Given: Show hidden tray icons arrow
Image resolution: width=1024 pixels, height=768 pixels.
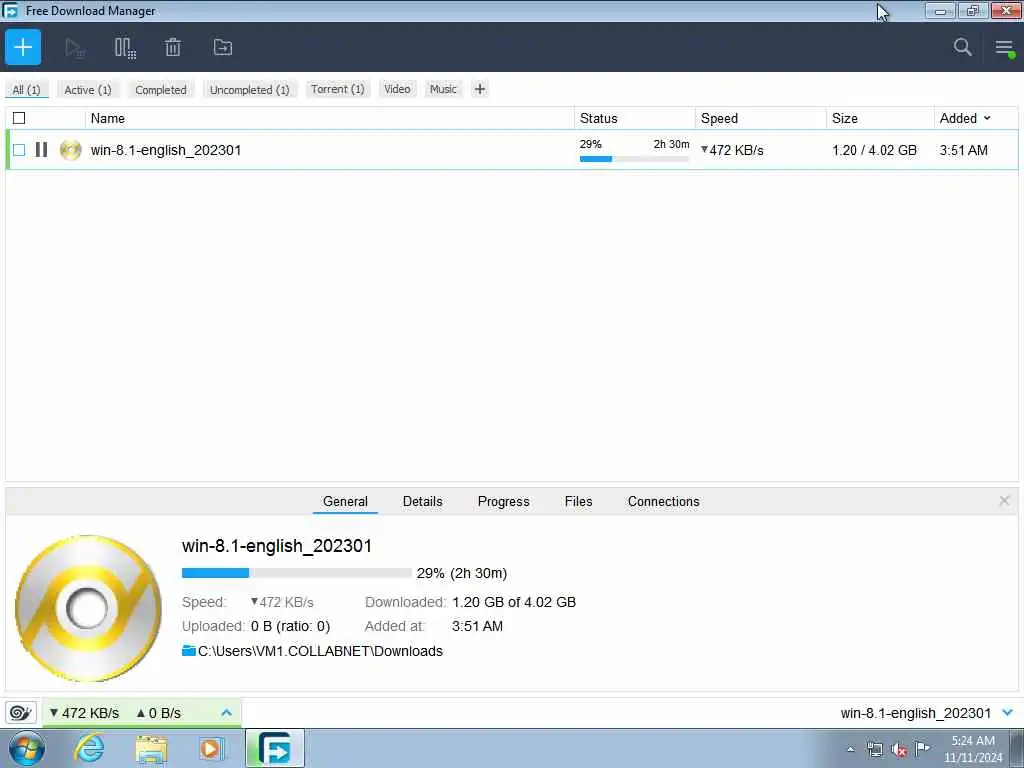Looking at the screenshot, I should (850, 750).
